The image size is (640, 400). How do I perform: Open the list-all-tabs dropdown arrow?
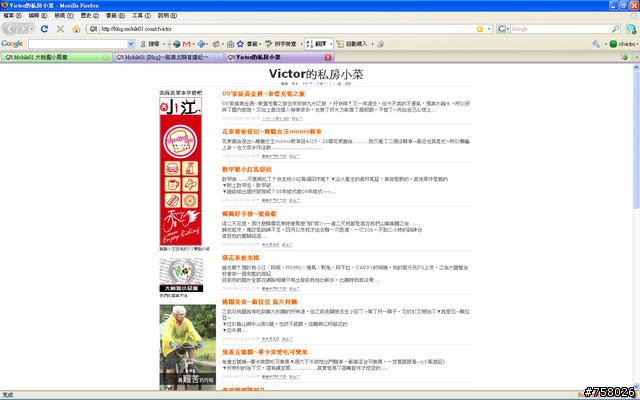click(x=636, y=57)
